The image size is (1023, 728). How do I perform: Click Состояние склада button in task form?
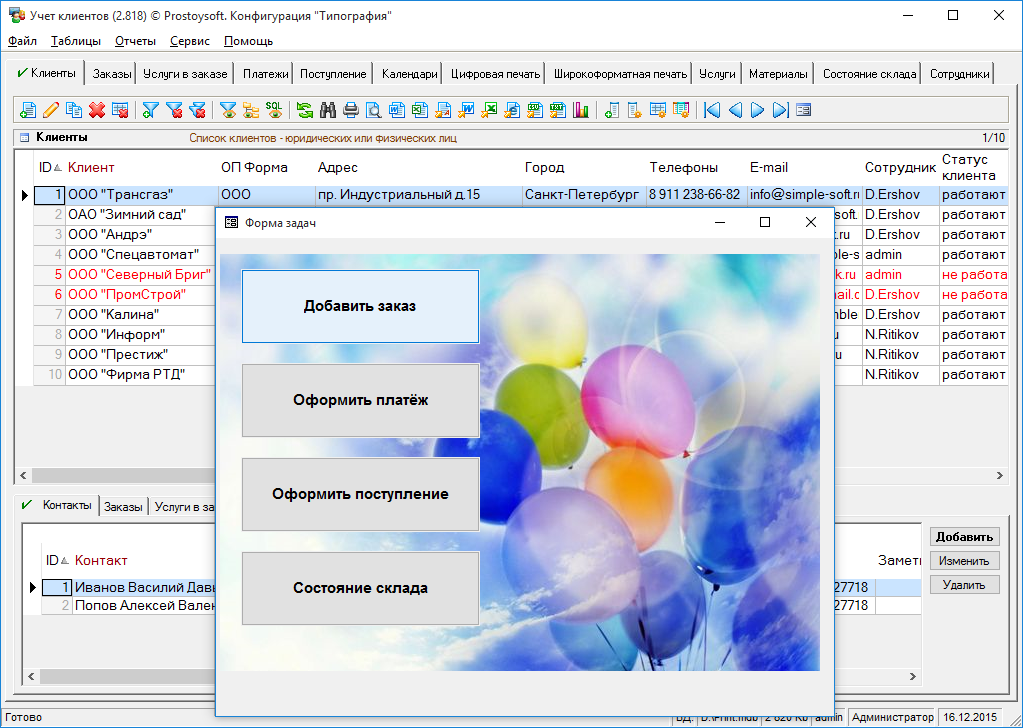pos(360,588)
